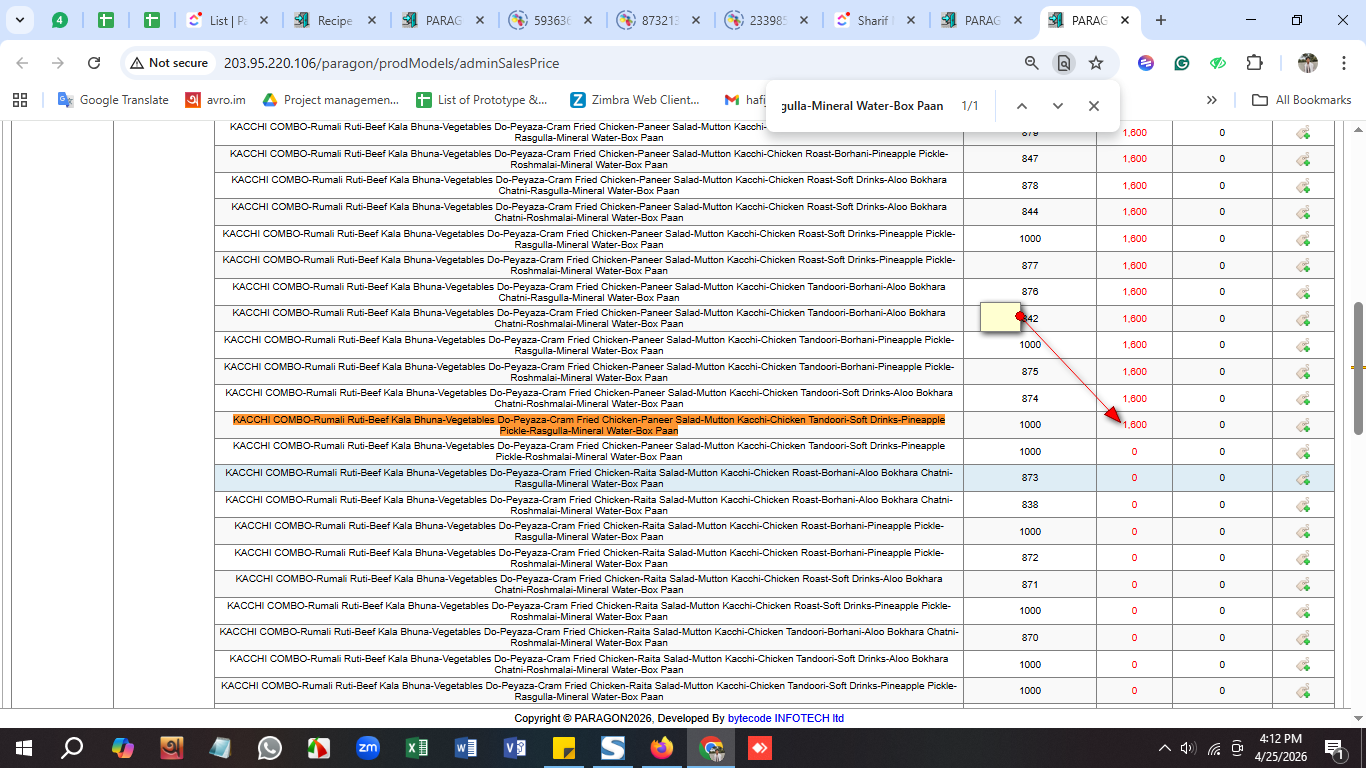
Task: Go to previous find-in-page match
Action: 1021,106
